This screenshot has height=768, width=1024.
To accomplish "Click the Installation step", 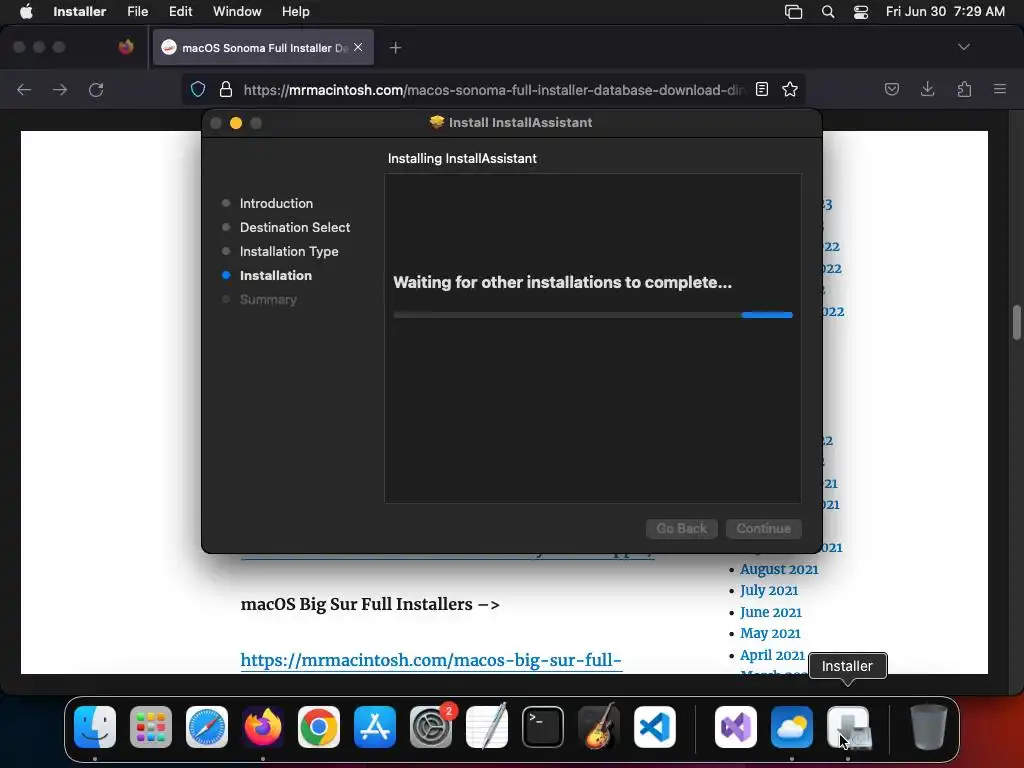I will pos(275,276).
